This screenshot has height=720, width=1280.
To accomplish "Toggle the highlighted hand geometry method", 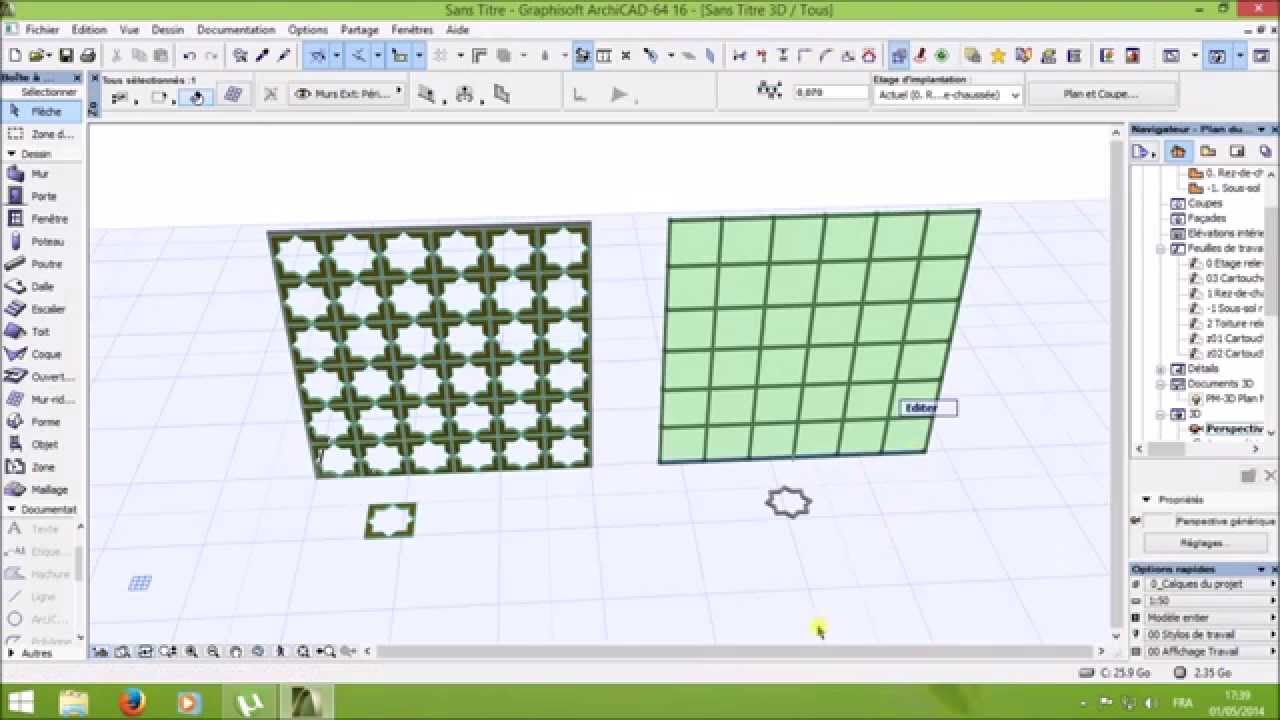I will (x=197, y=96).
